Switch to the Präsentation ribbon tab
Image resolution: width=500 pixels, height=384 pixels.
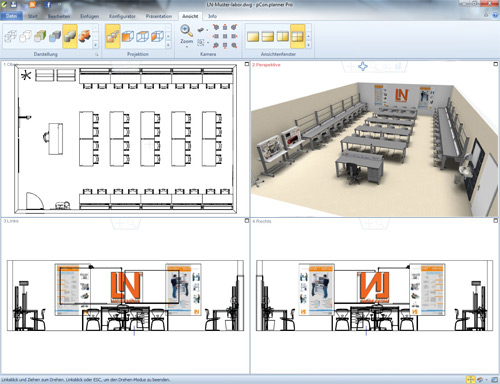tap(159, 16)
